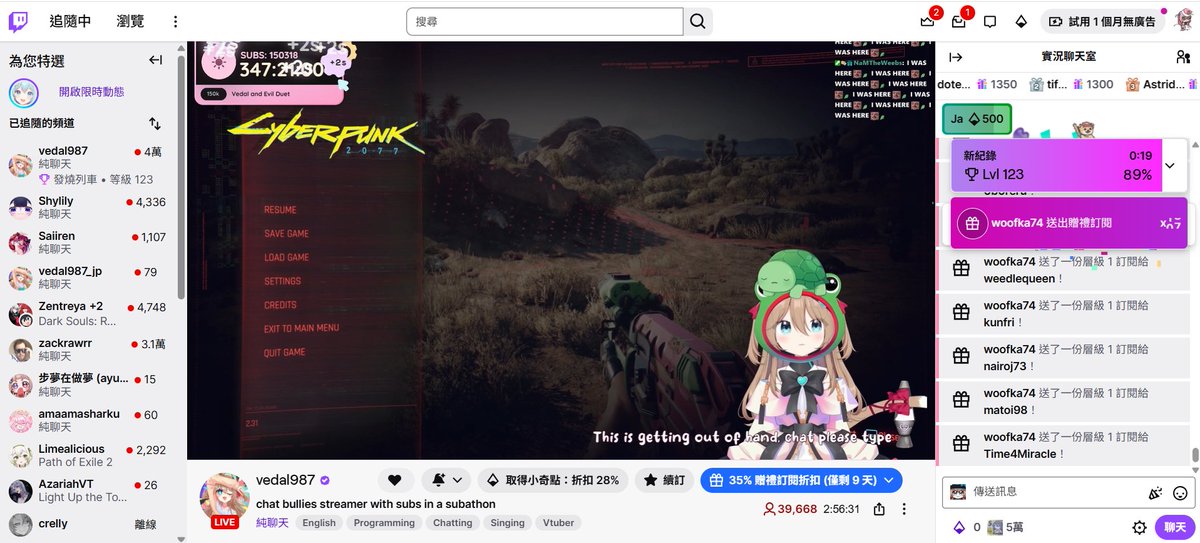Click 開啟限時動態 link
This screenshot has height=543, width=1200.
pos(91,92)
